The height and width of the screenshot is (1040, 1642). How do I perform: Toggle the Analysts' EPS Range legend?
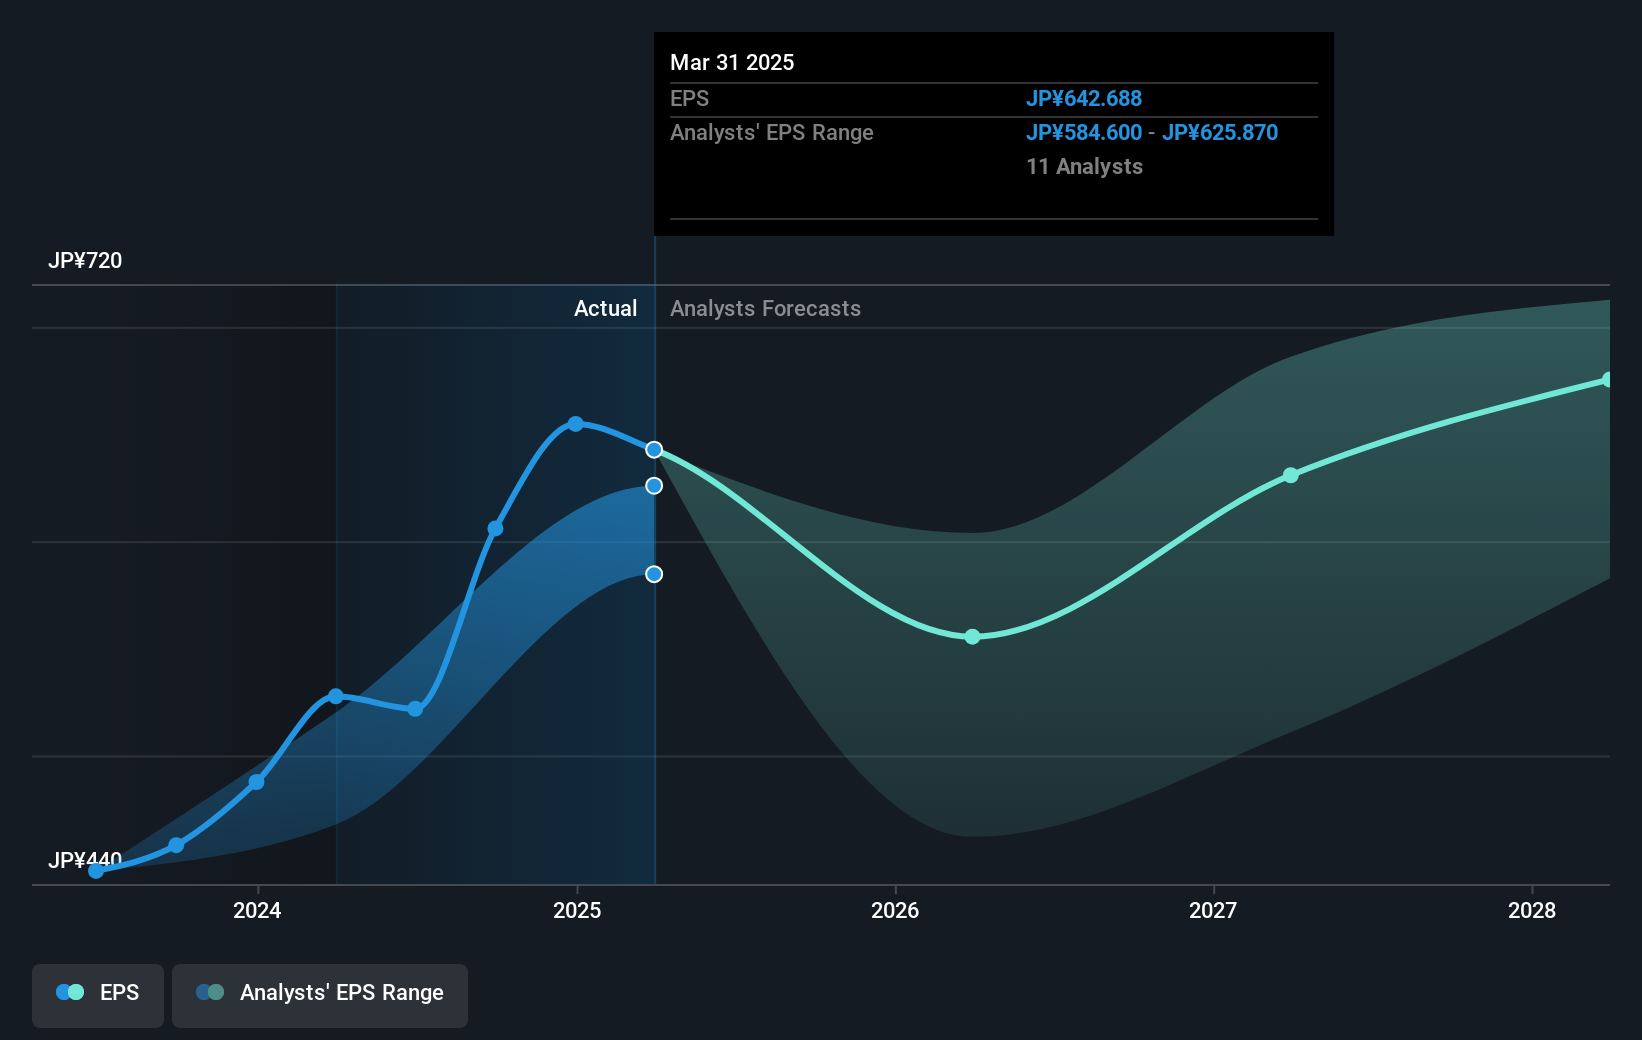tap(320, 995)
